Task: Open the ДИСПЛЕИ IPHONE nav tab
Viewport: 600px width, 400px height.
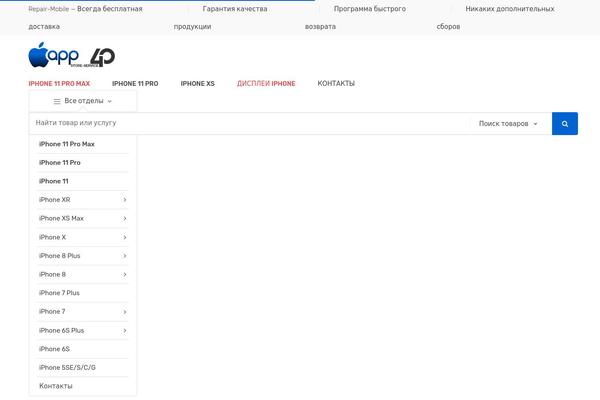Action: click(266, 83)
